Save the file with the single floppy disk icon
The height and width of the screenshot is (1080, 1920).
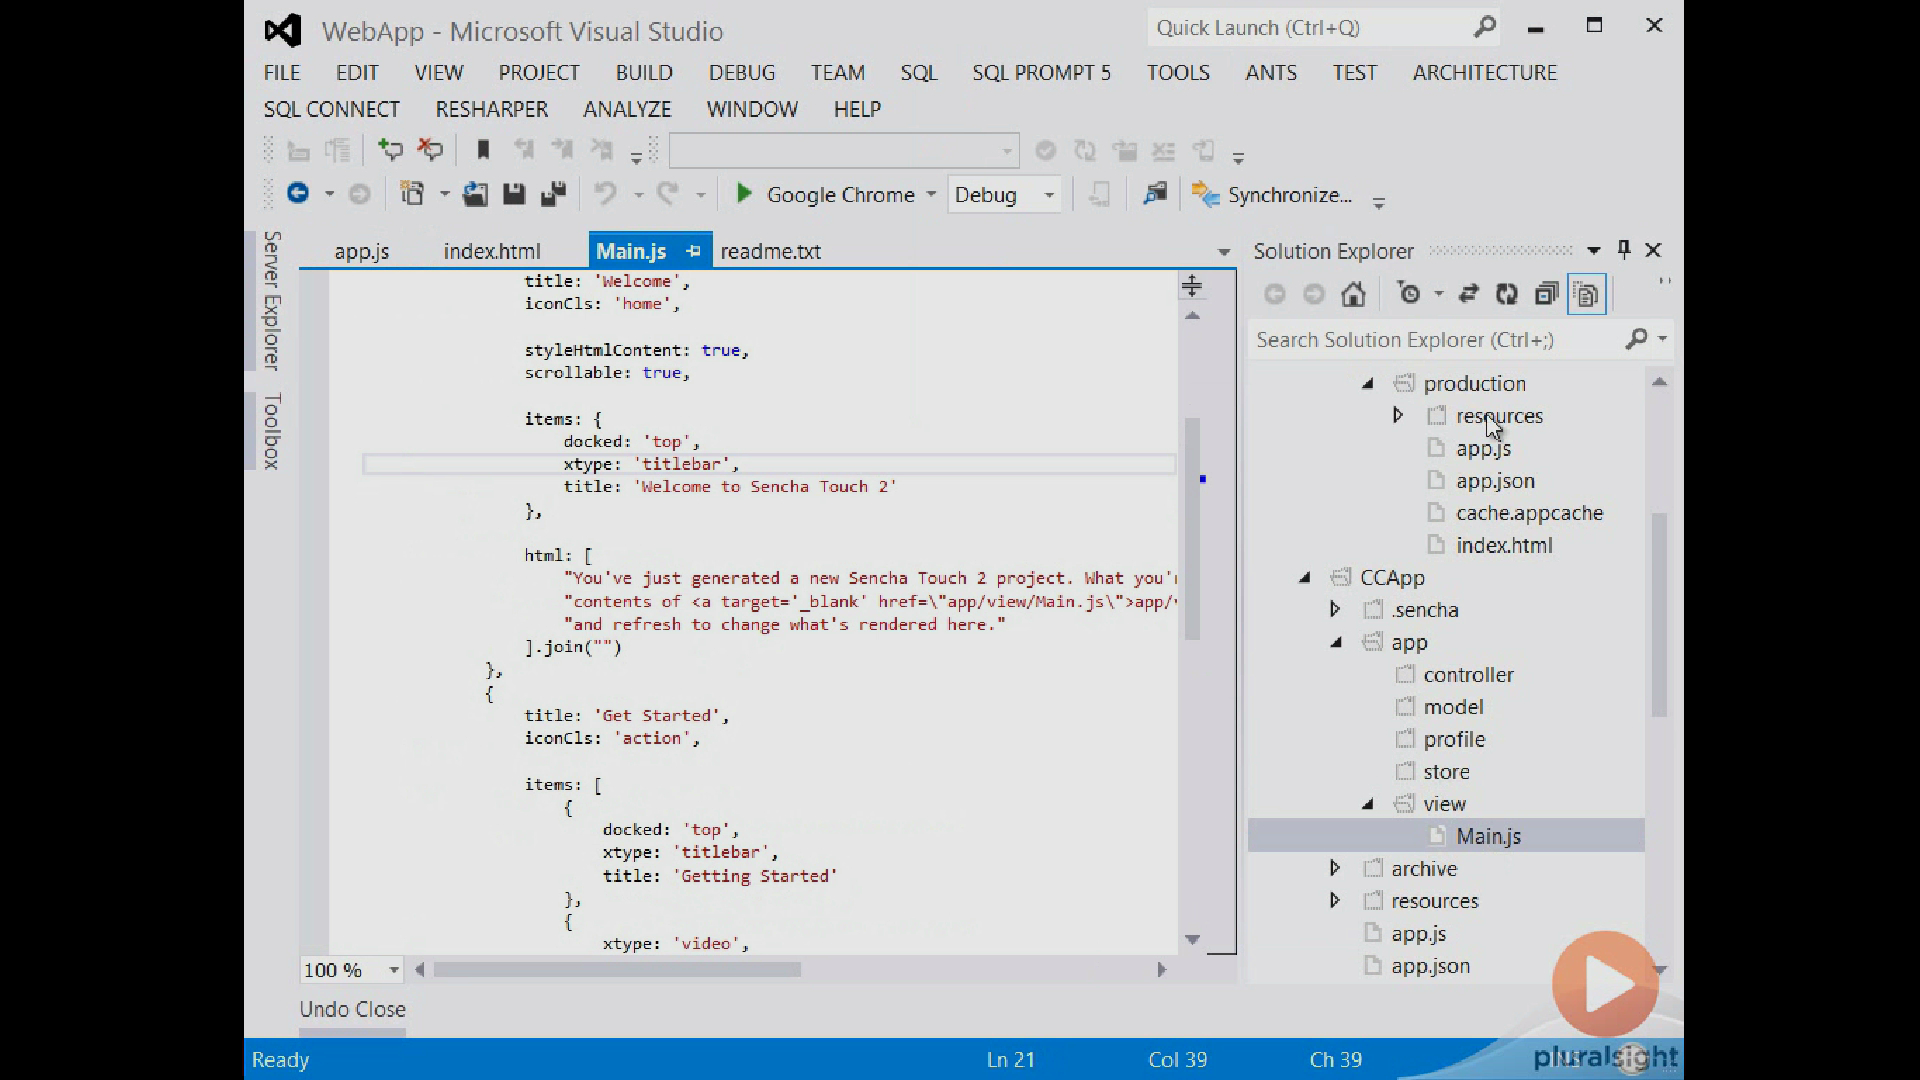[514, 194]
